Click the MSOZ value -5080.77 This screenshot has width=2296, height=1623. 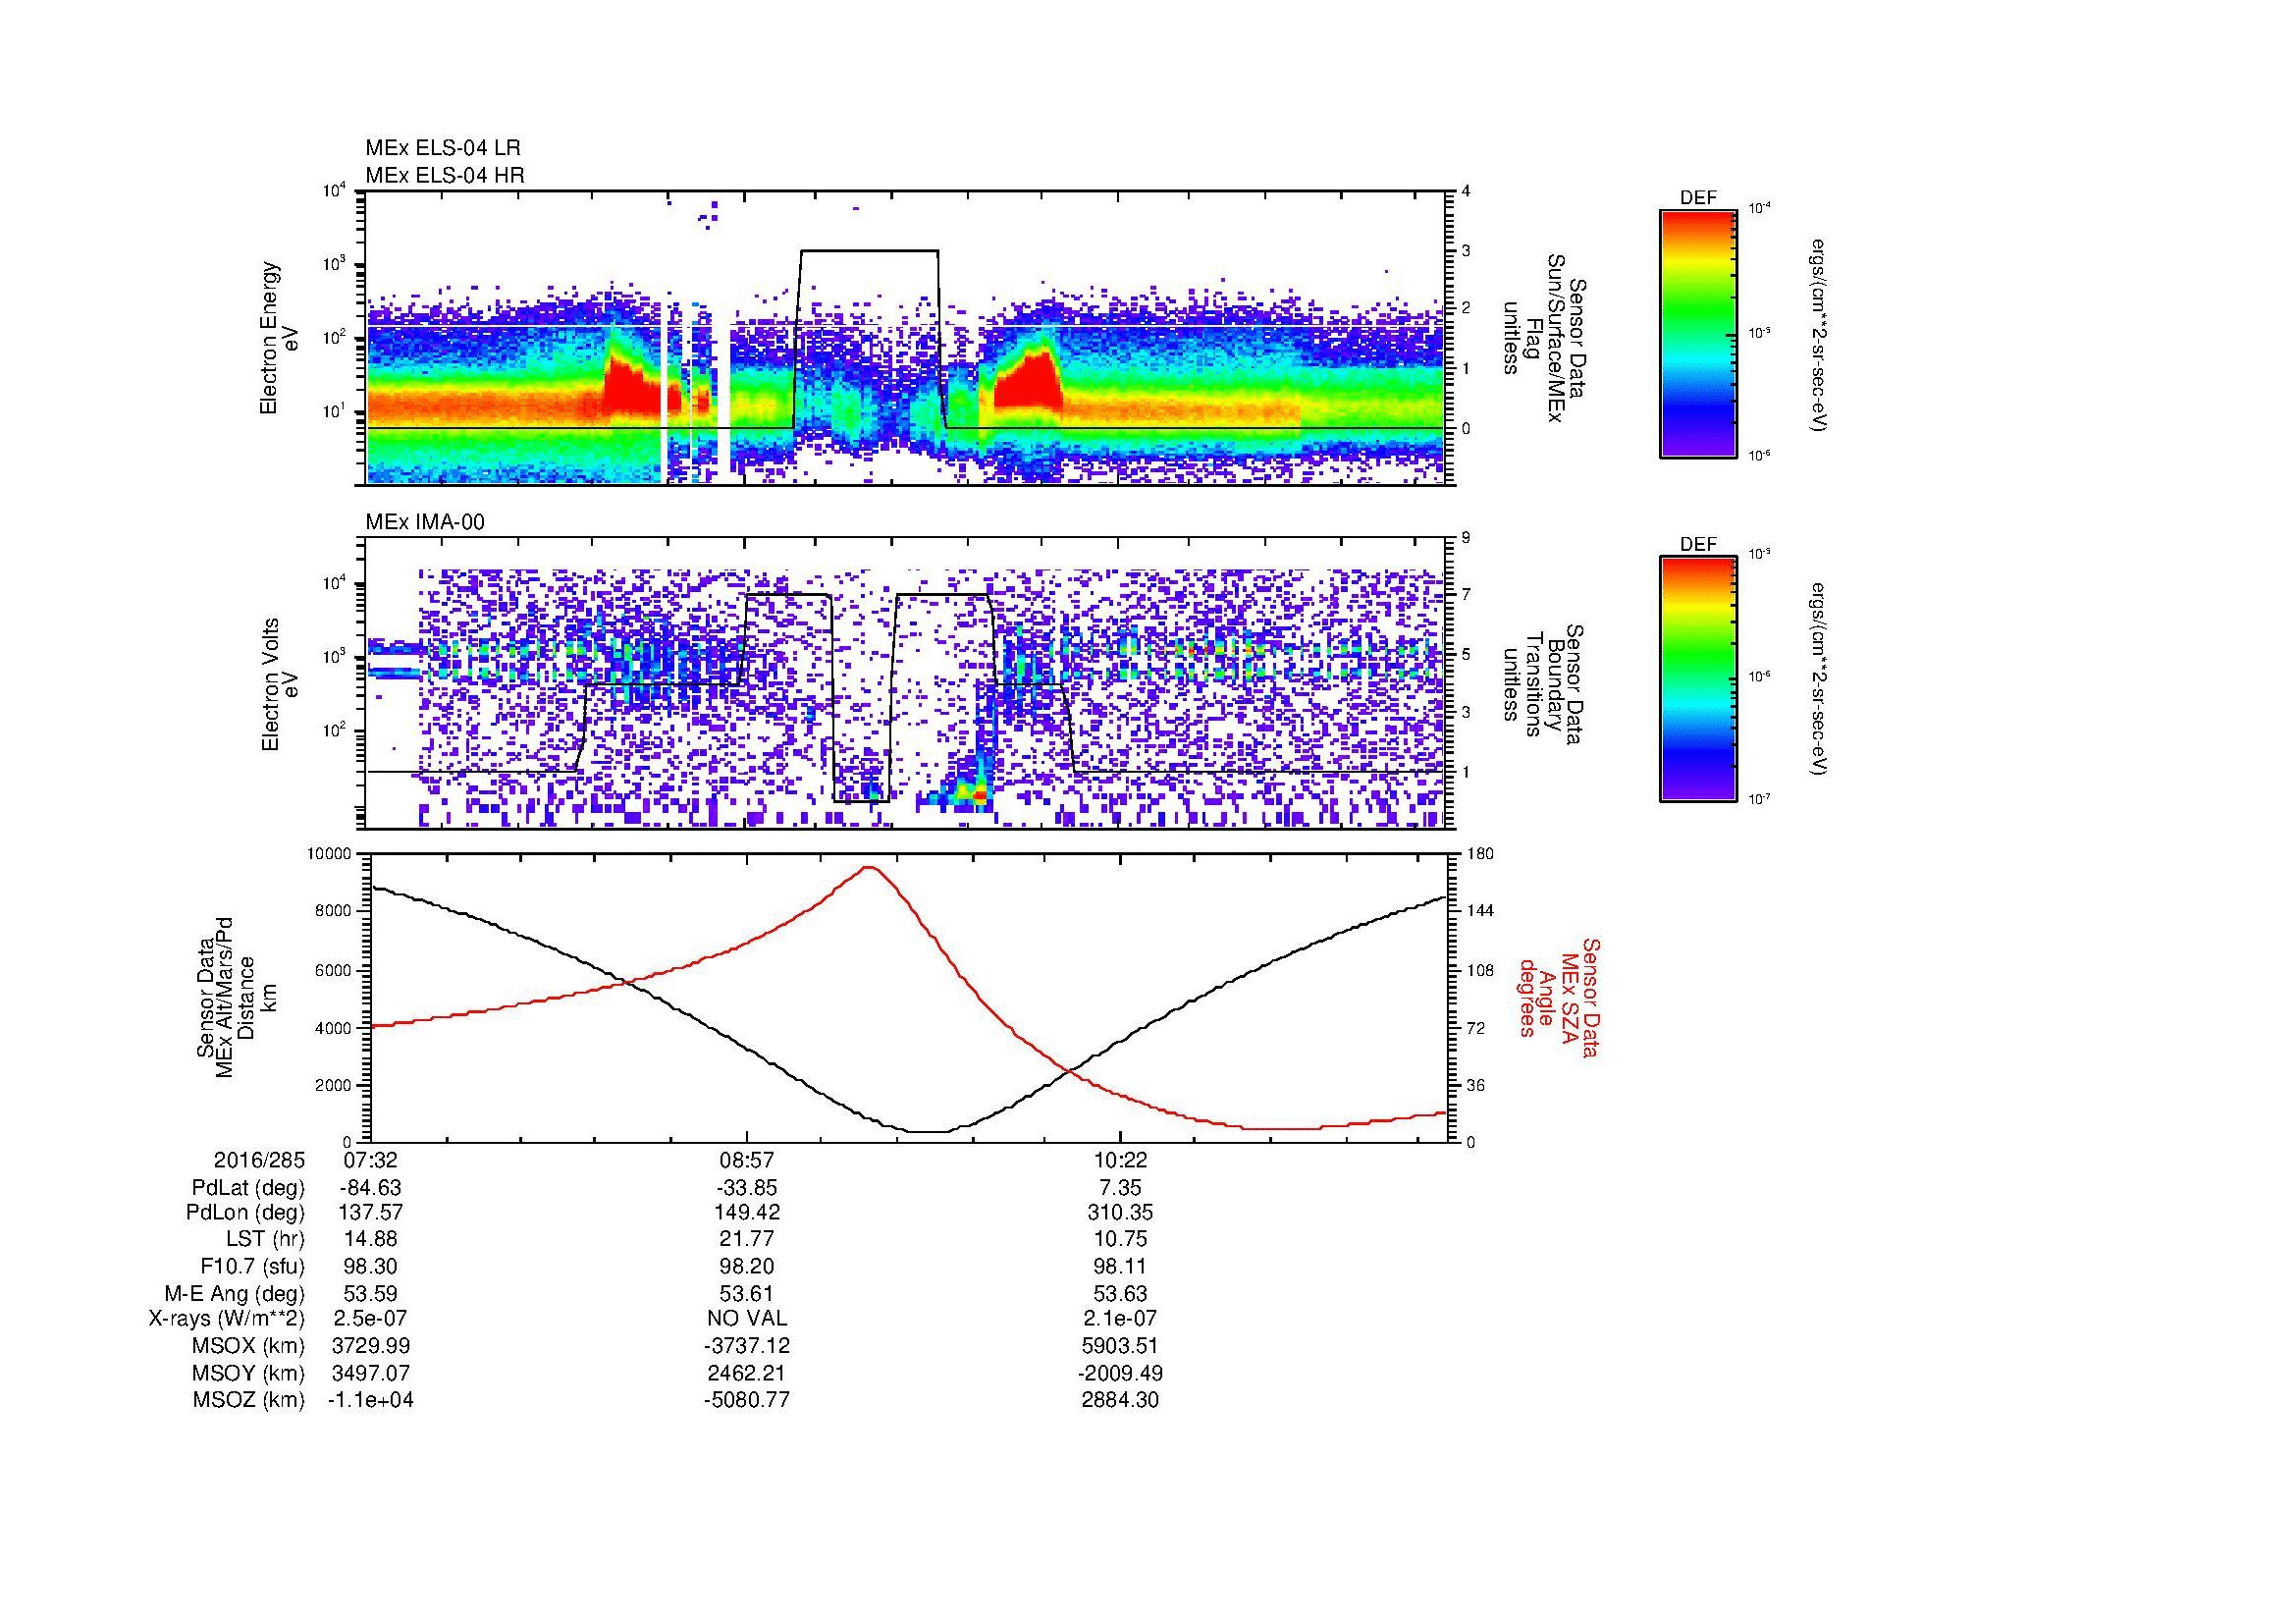(747, 1400)
